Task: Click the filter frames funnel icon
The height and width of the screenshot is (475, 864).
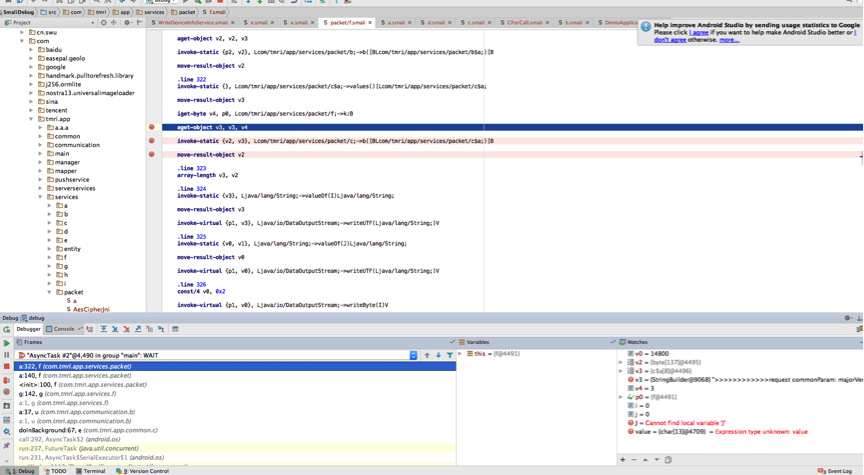Action: (450, 355)
